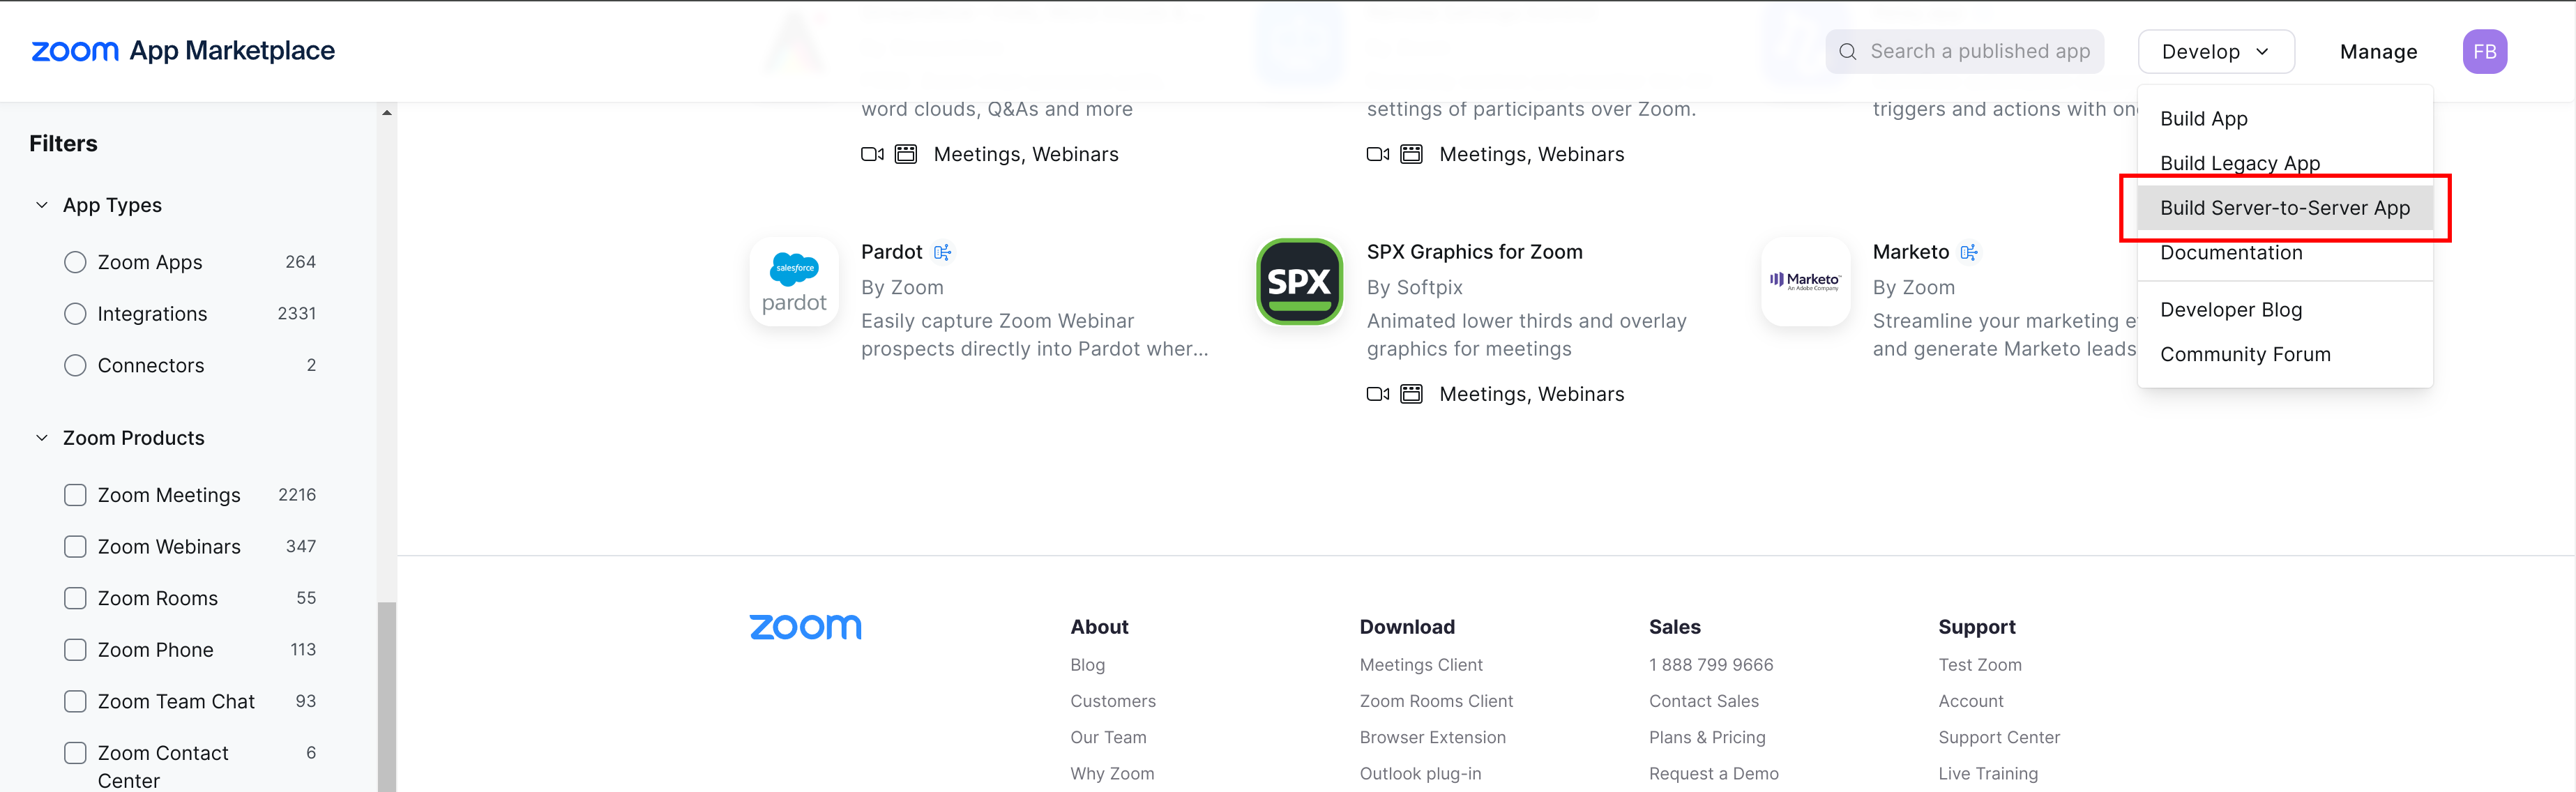Choose Documentation from the Develop menu

pos(2231,252)
